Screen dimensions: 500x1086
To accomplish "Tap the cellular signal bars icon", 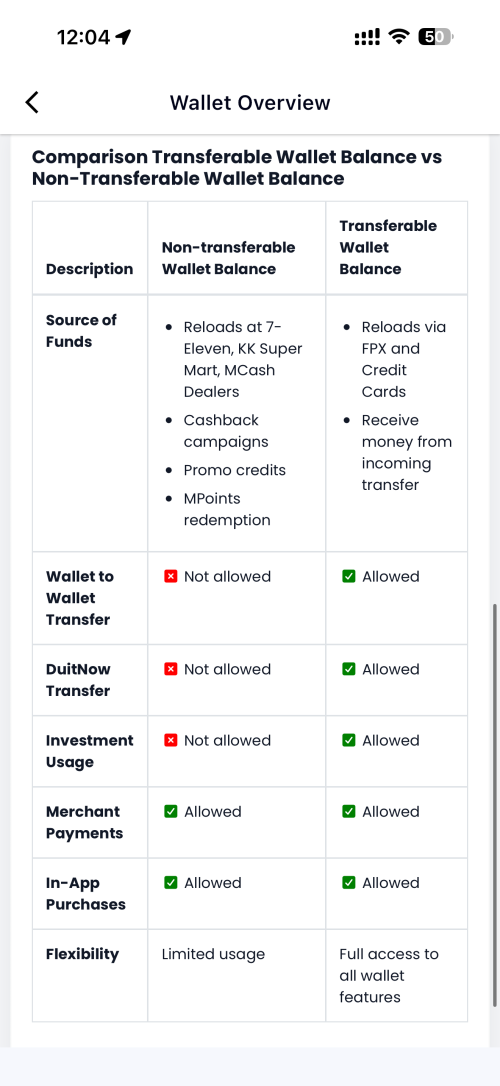I will click(367, 37).
